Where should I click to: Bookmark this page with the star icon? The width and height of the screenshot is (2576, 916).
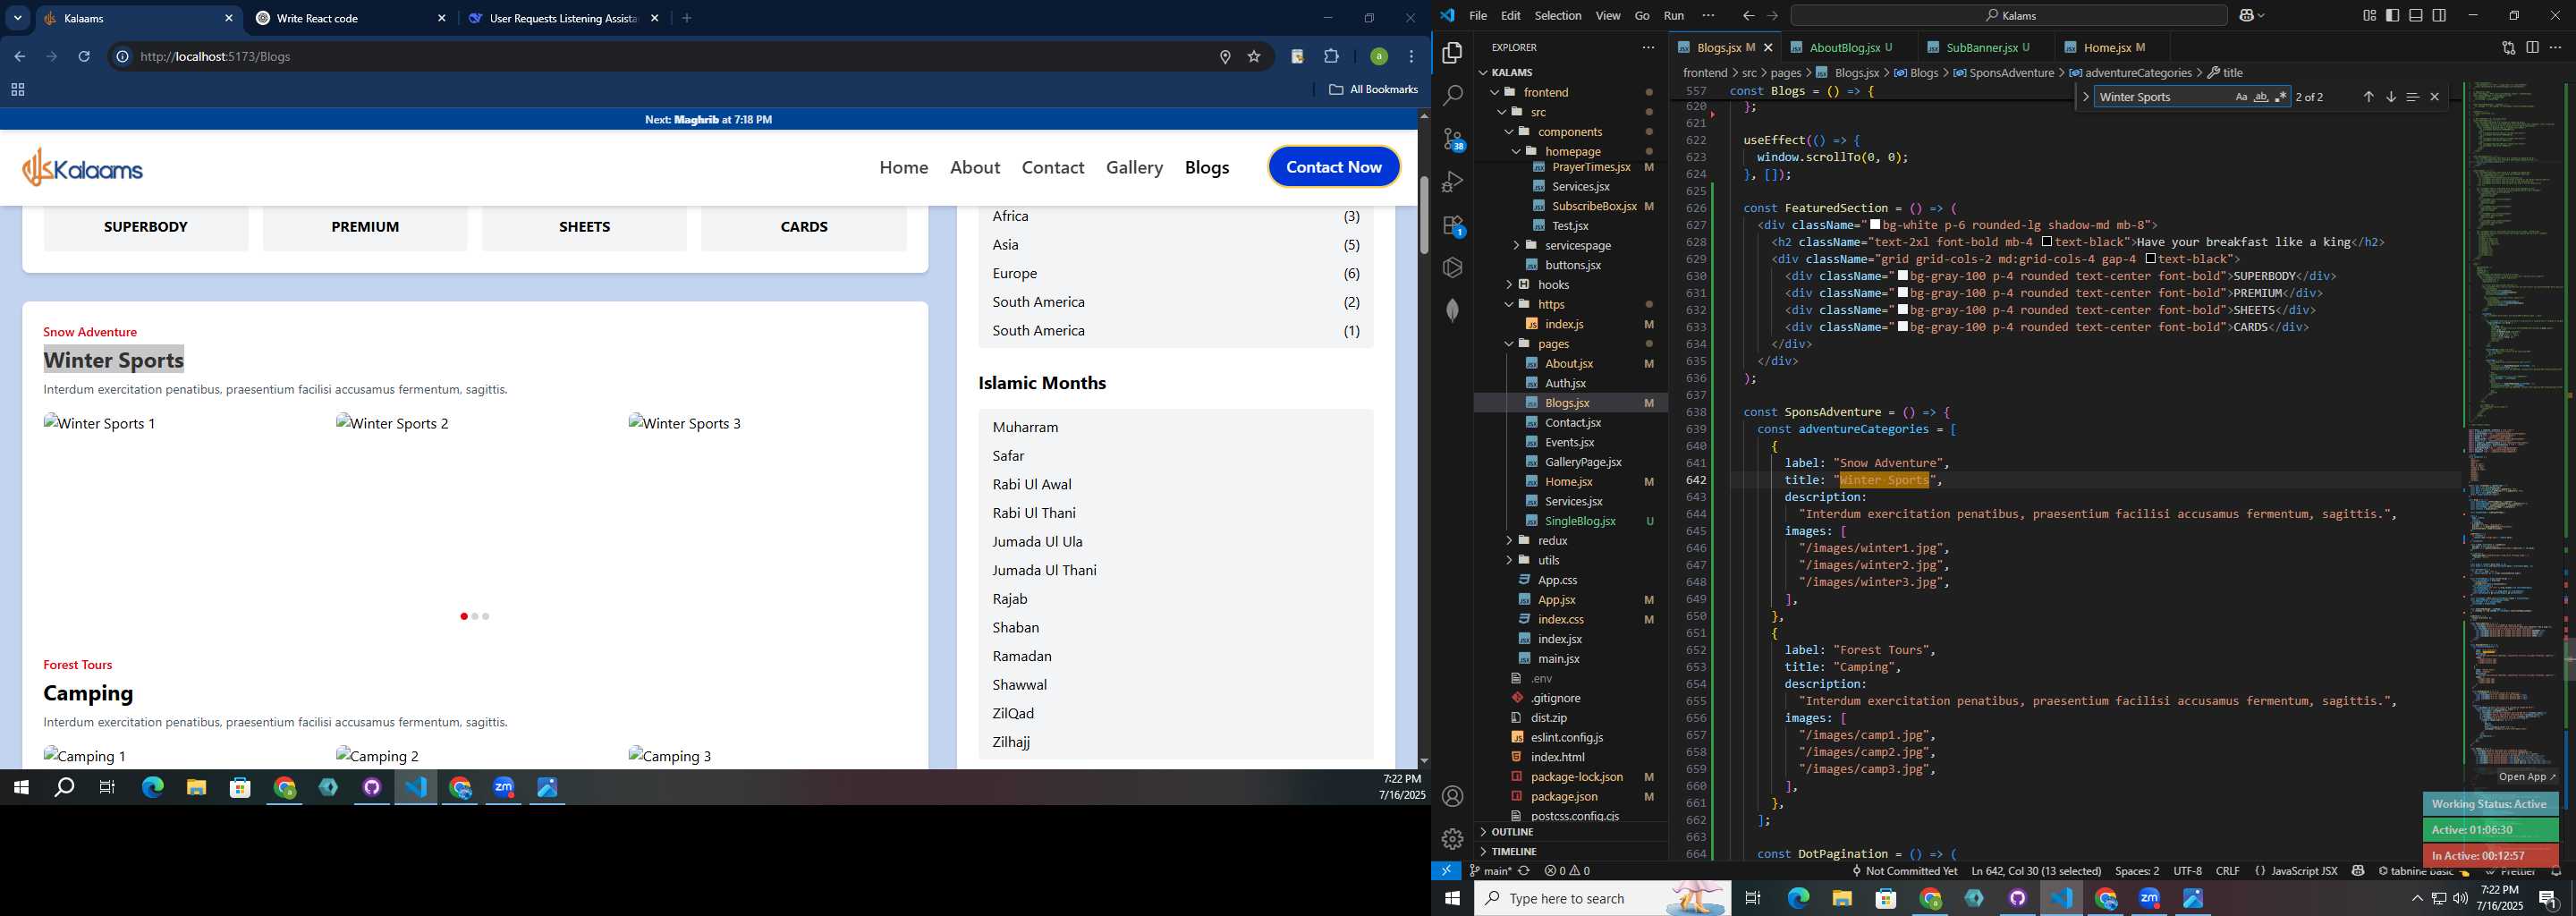(x=1254, y=57)
